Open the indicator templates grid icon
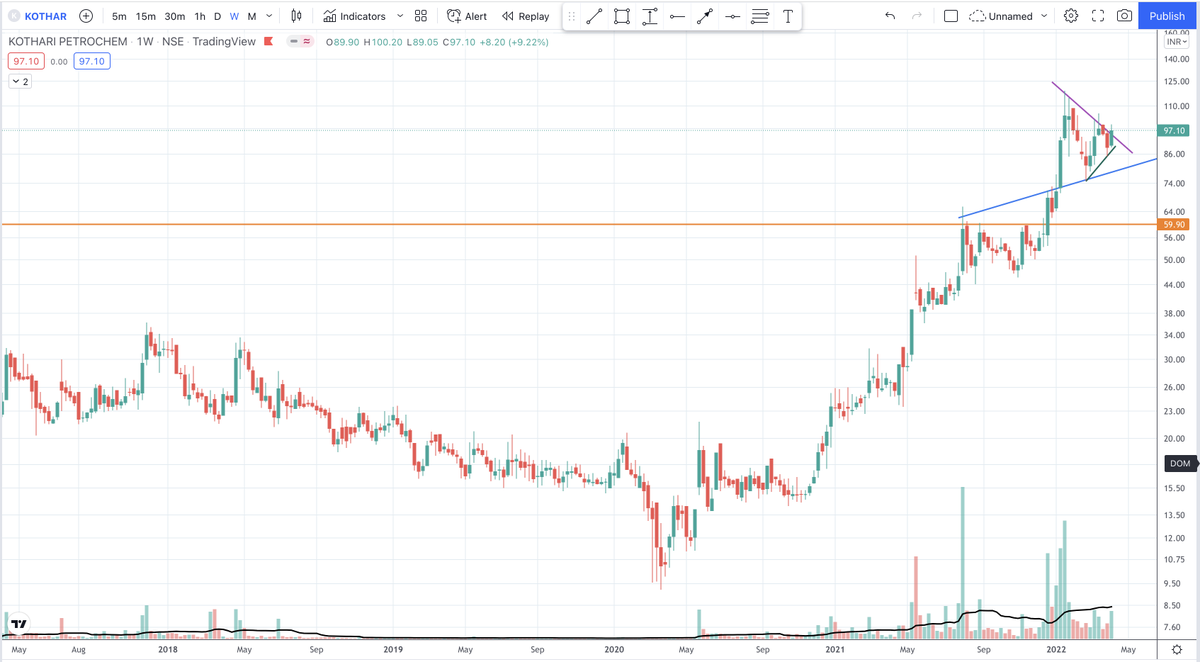 [x=421, y=16]
